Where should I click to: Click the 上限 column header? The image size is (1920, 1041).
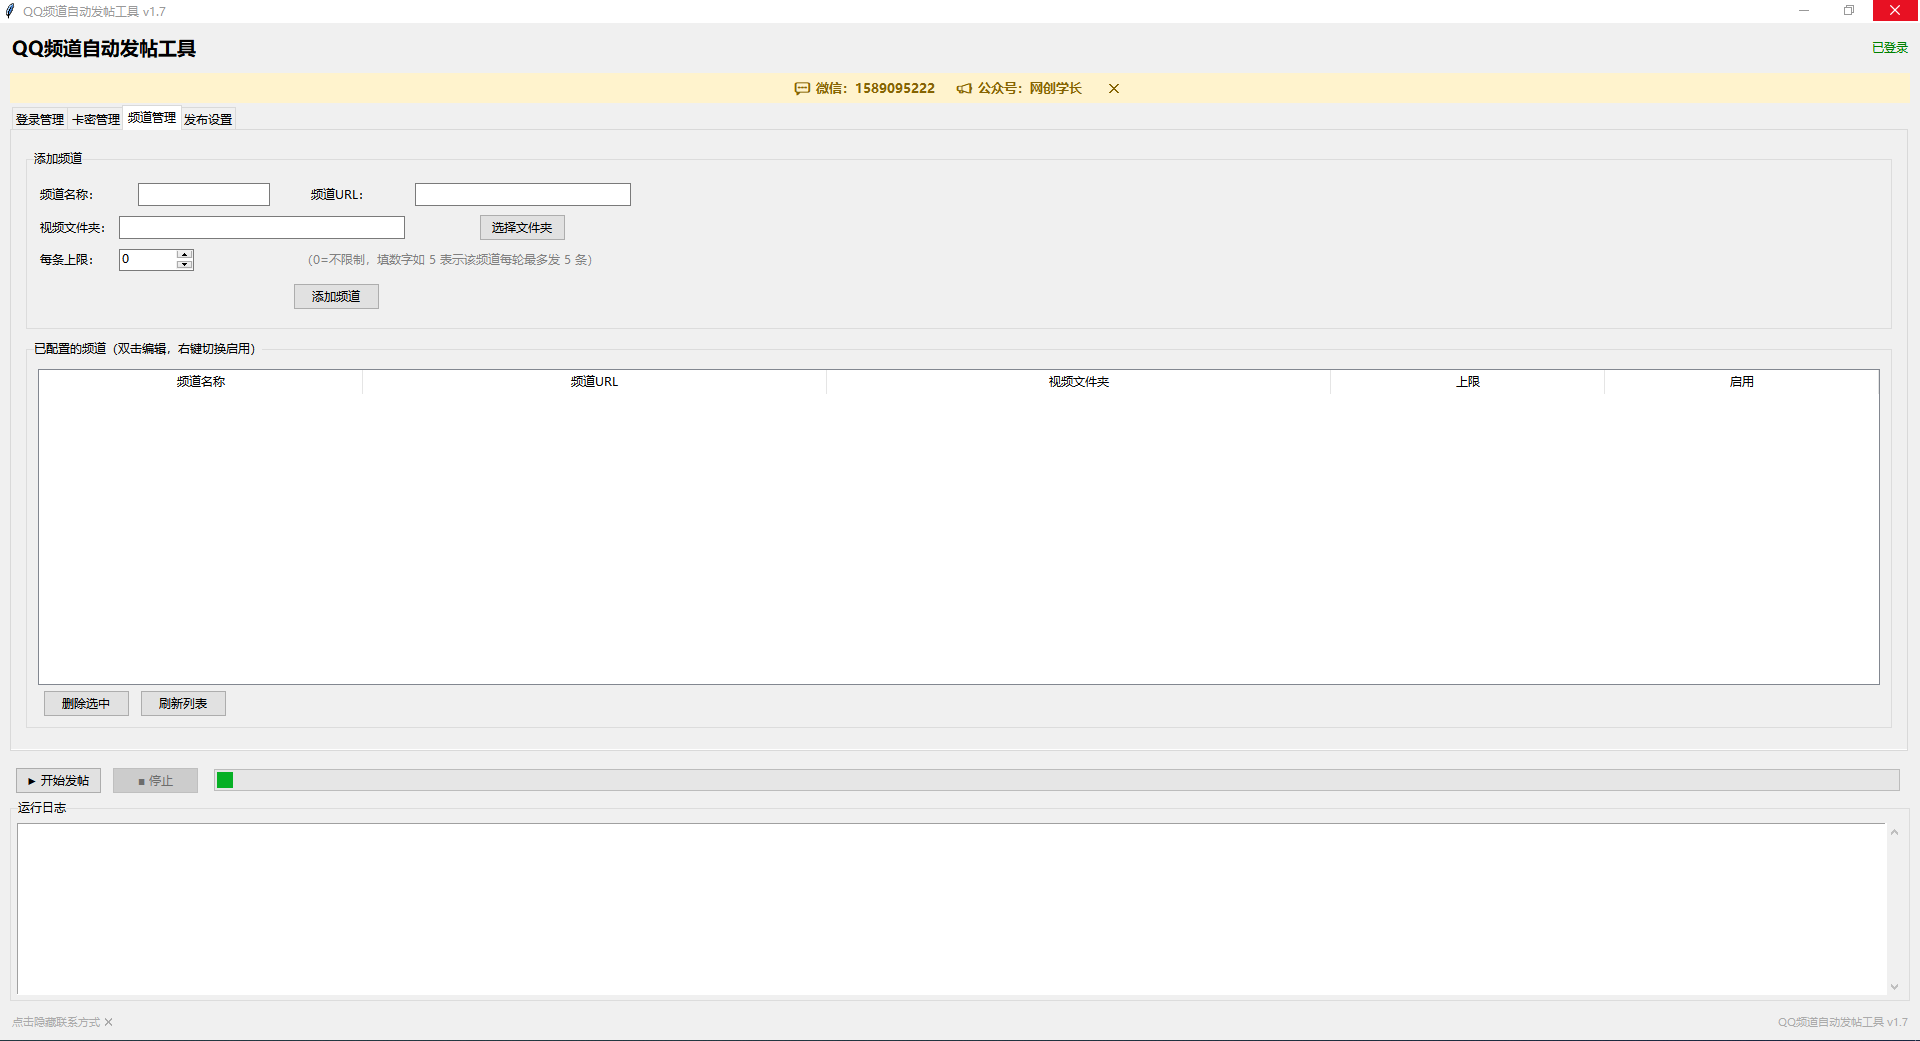coord(1467,382)
